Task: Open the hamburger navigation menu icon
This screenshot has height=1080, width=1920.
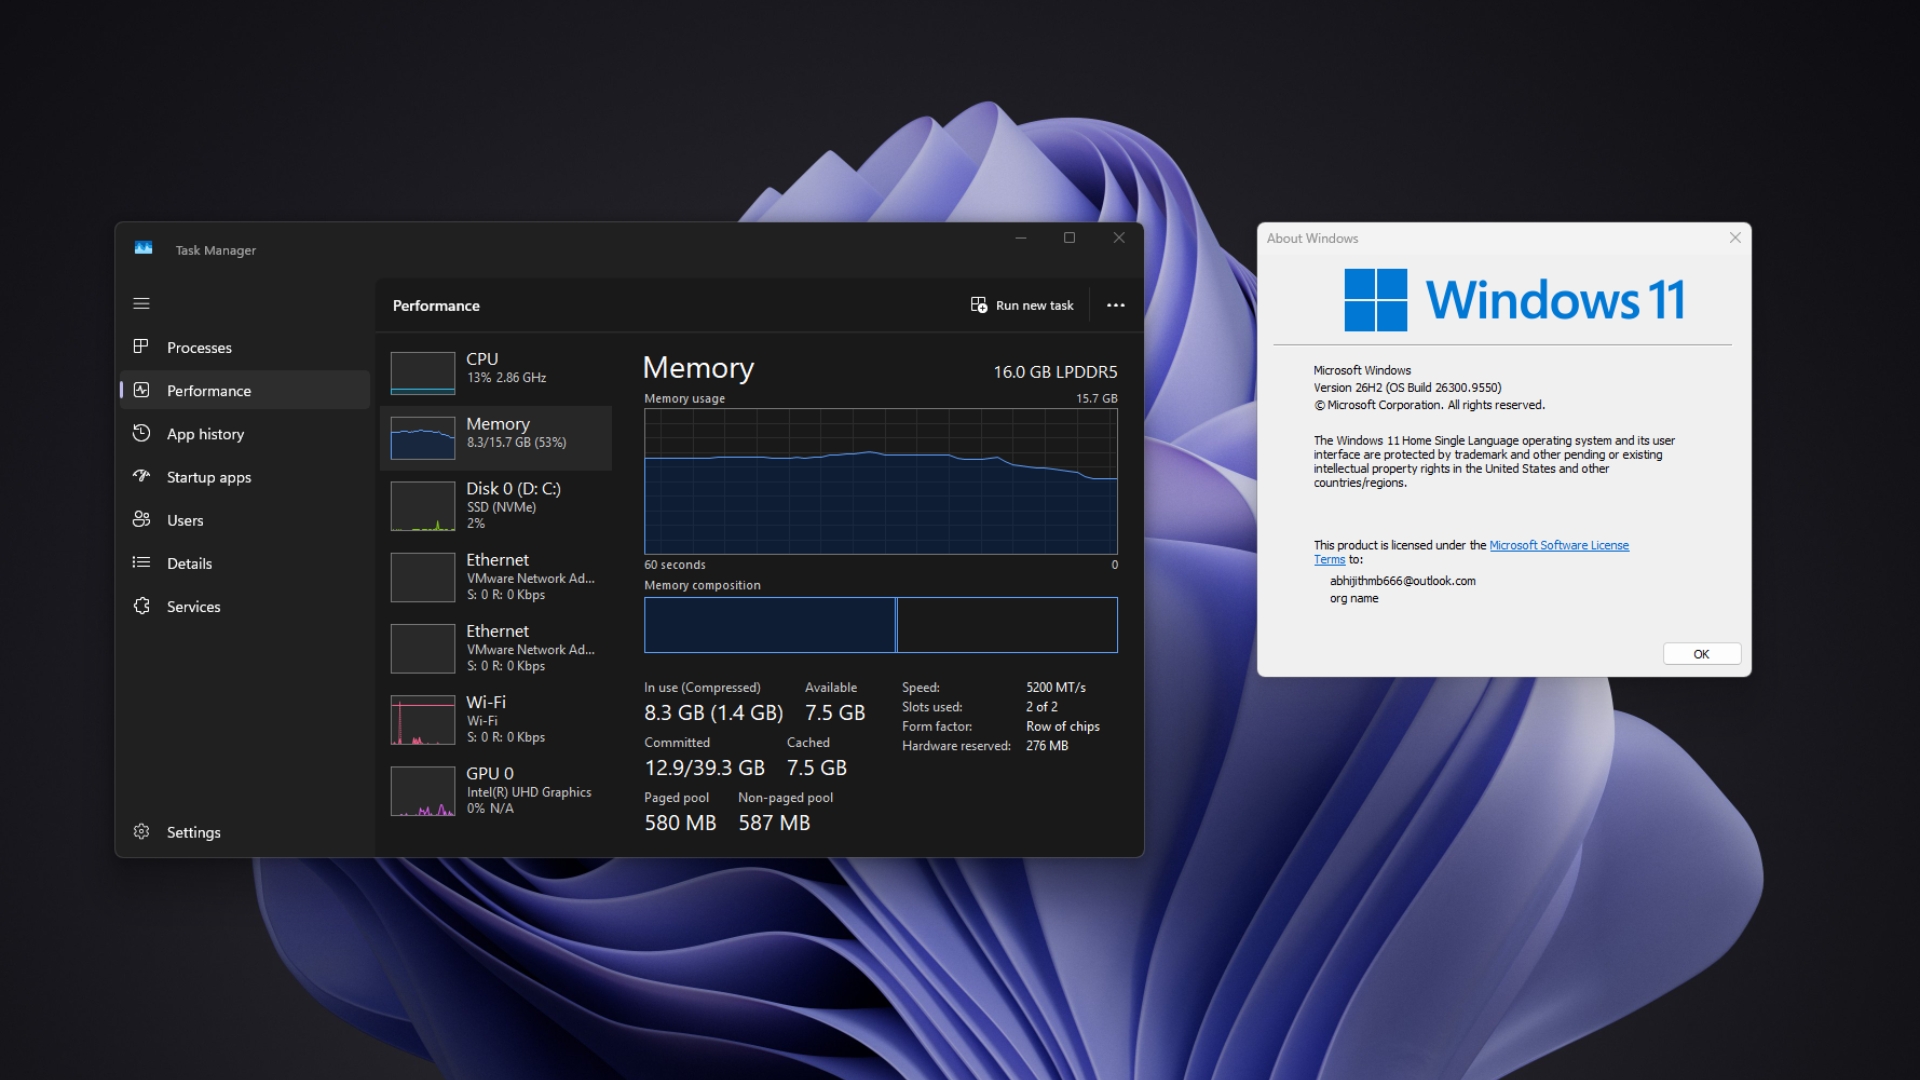Action: 141,303
